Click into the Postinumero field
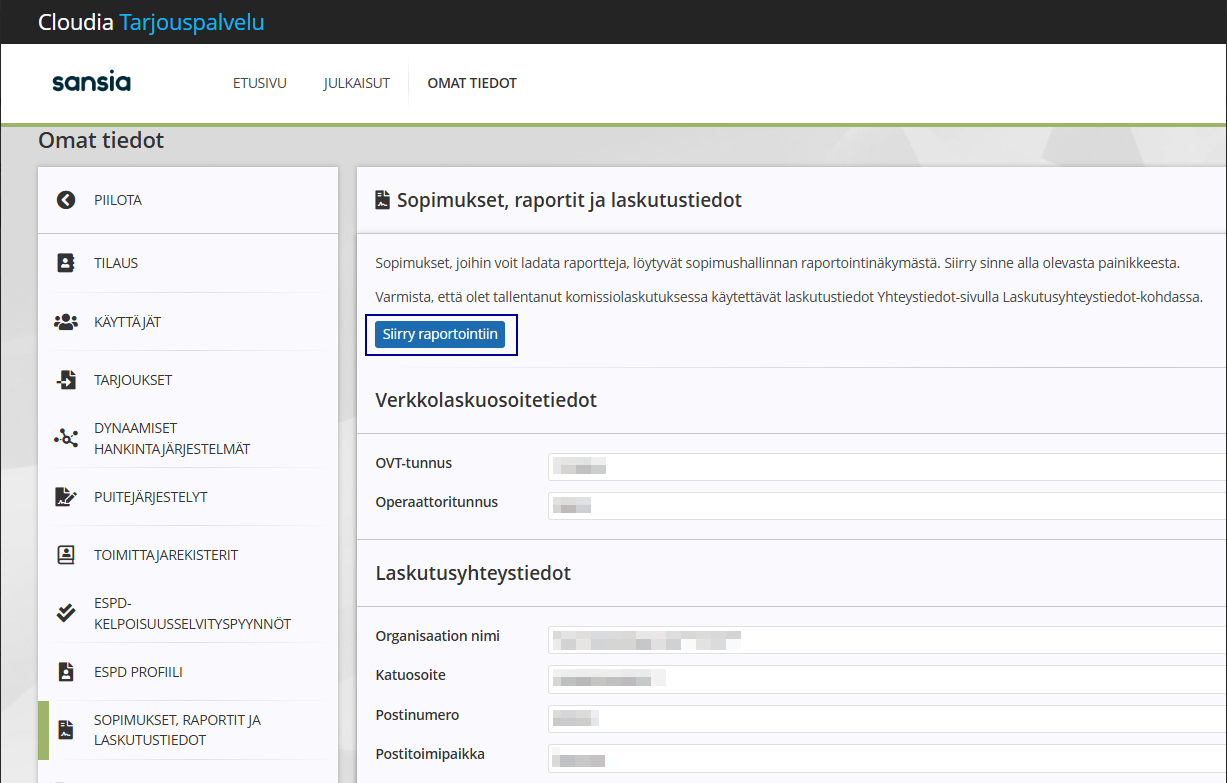 [887, 718]
